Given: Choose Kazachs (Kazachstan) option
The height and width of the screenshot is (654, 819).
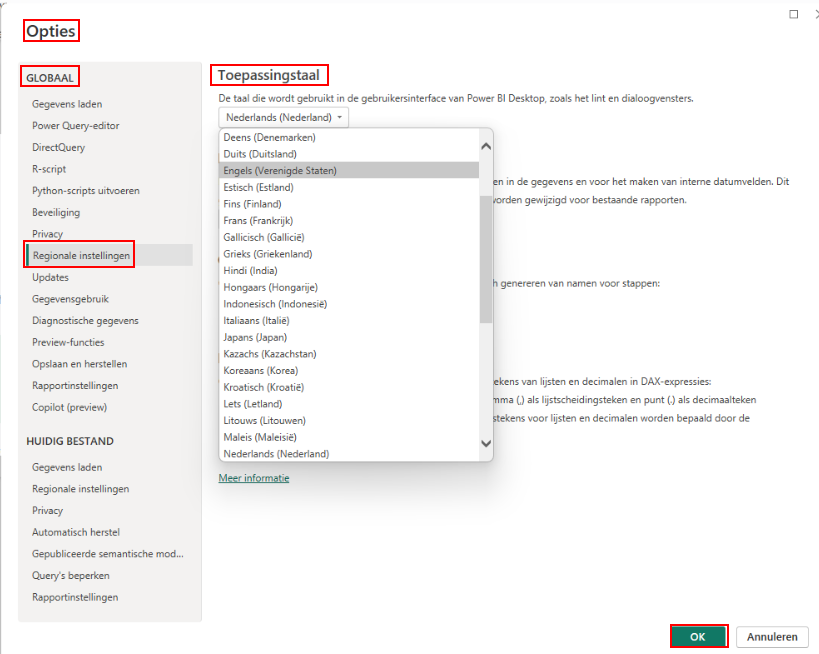Looking at the screenshot, I should (349, 354).
